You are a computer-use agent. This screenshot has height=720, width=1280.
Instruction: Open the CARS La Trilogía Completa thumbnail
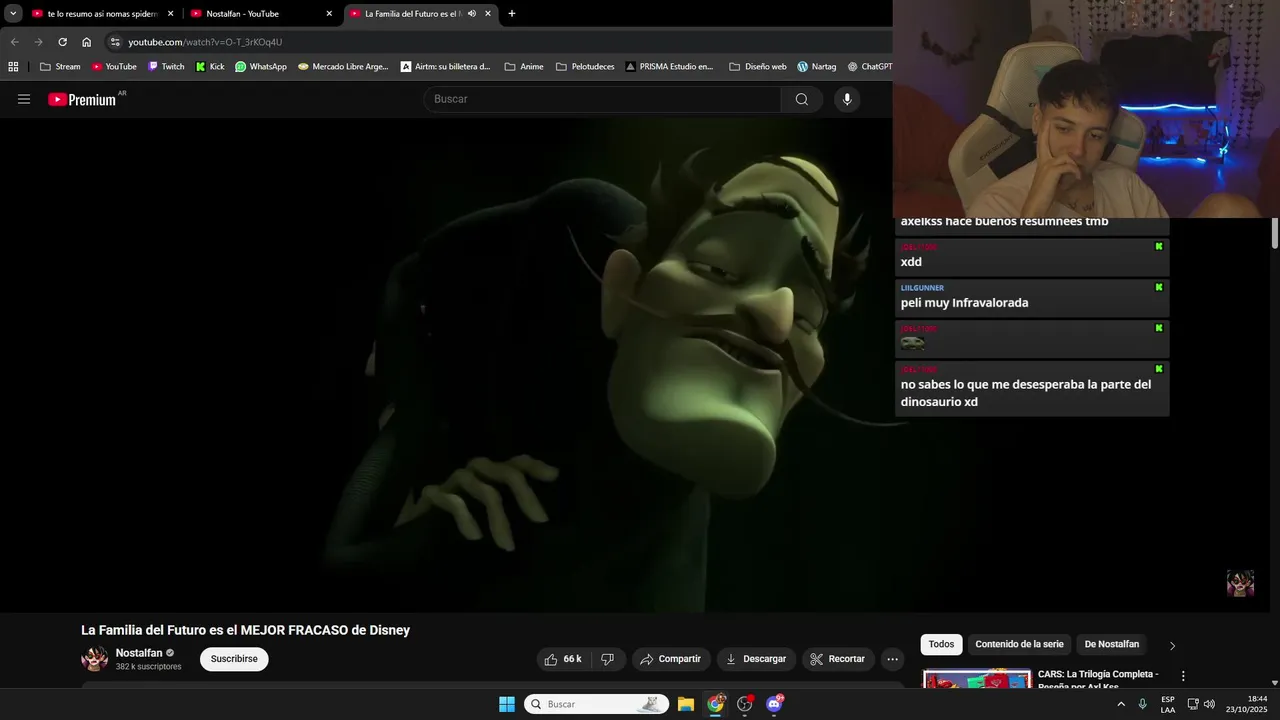point(977,679)
